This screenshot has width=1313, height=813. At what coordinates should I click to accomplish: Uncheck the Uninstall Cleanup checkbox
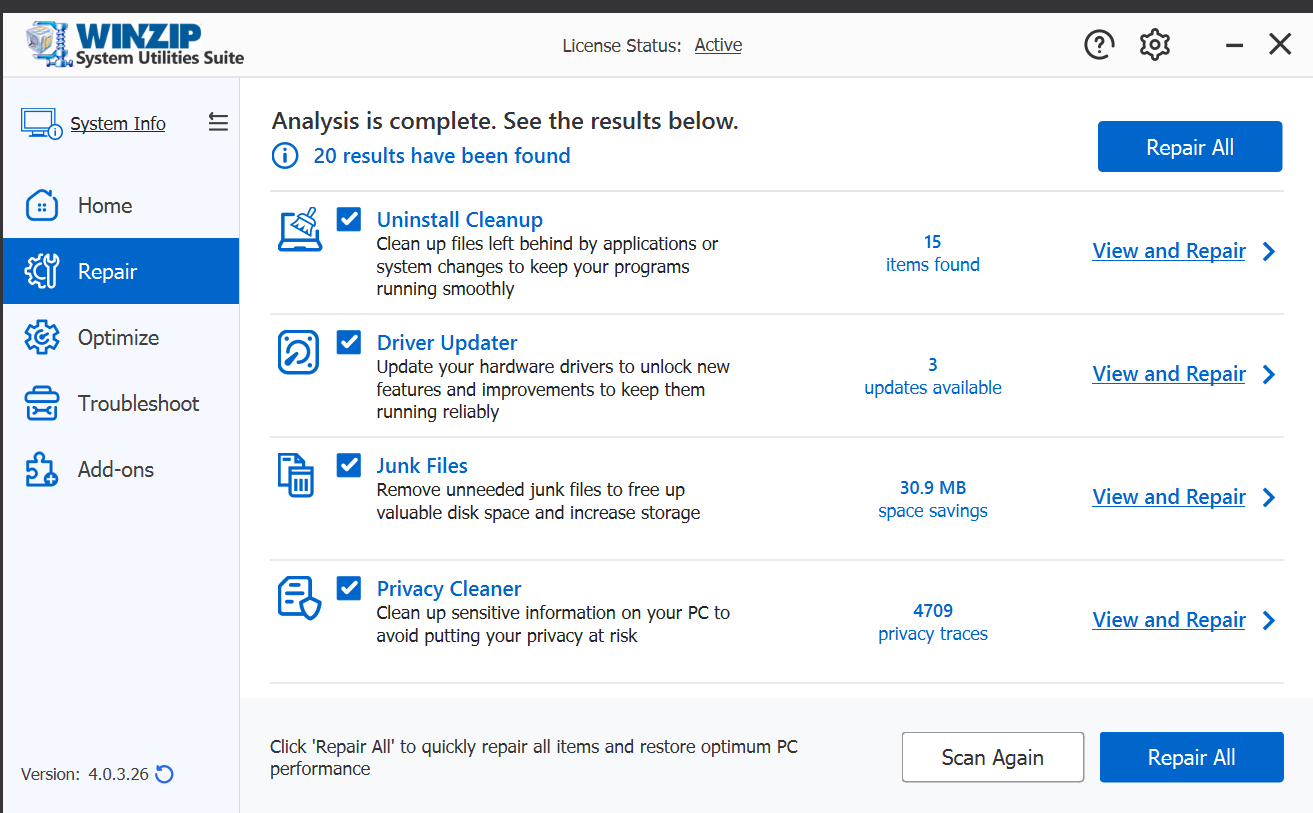click(x=349, y=219)
